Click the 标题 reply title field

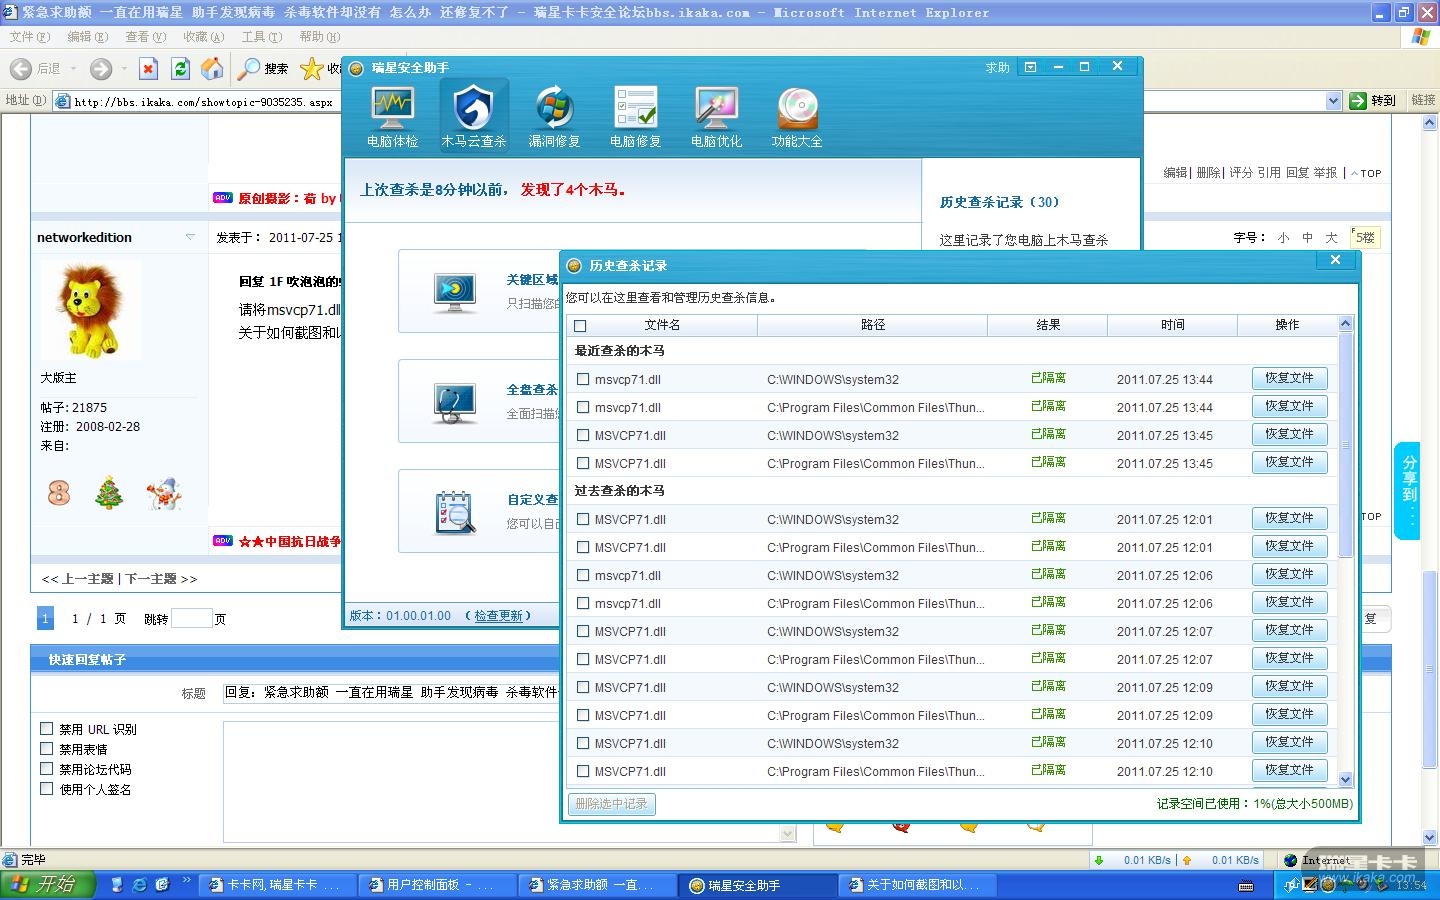pos(390,692)
